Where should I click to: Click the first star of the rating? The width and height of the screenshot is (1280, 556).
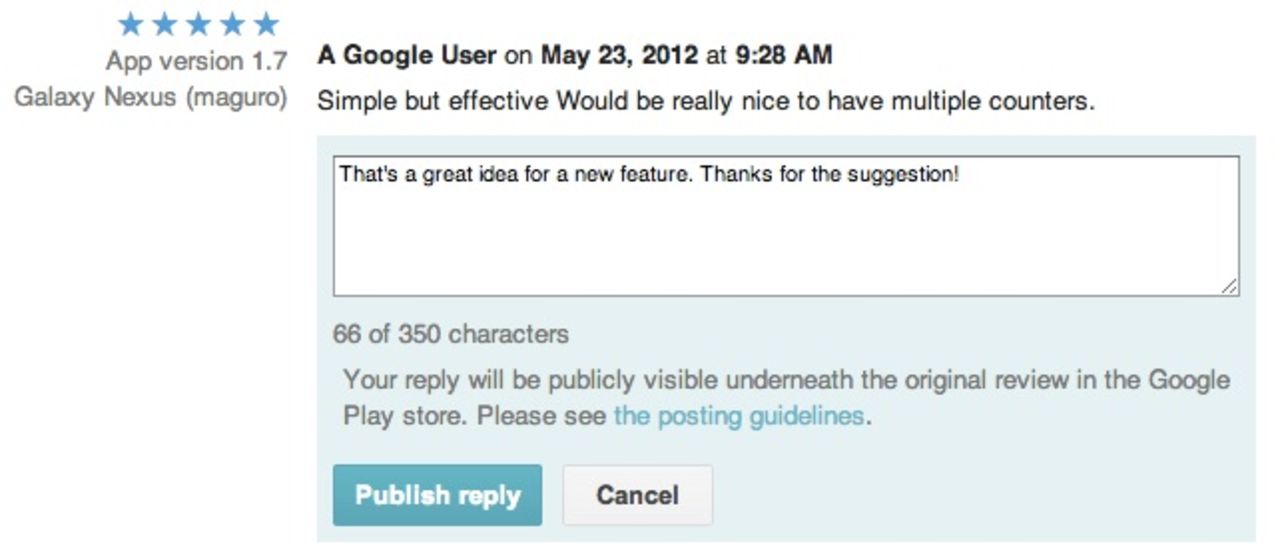[130, 24]
